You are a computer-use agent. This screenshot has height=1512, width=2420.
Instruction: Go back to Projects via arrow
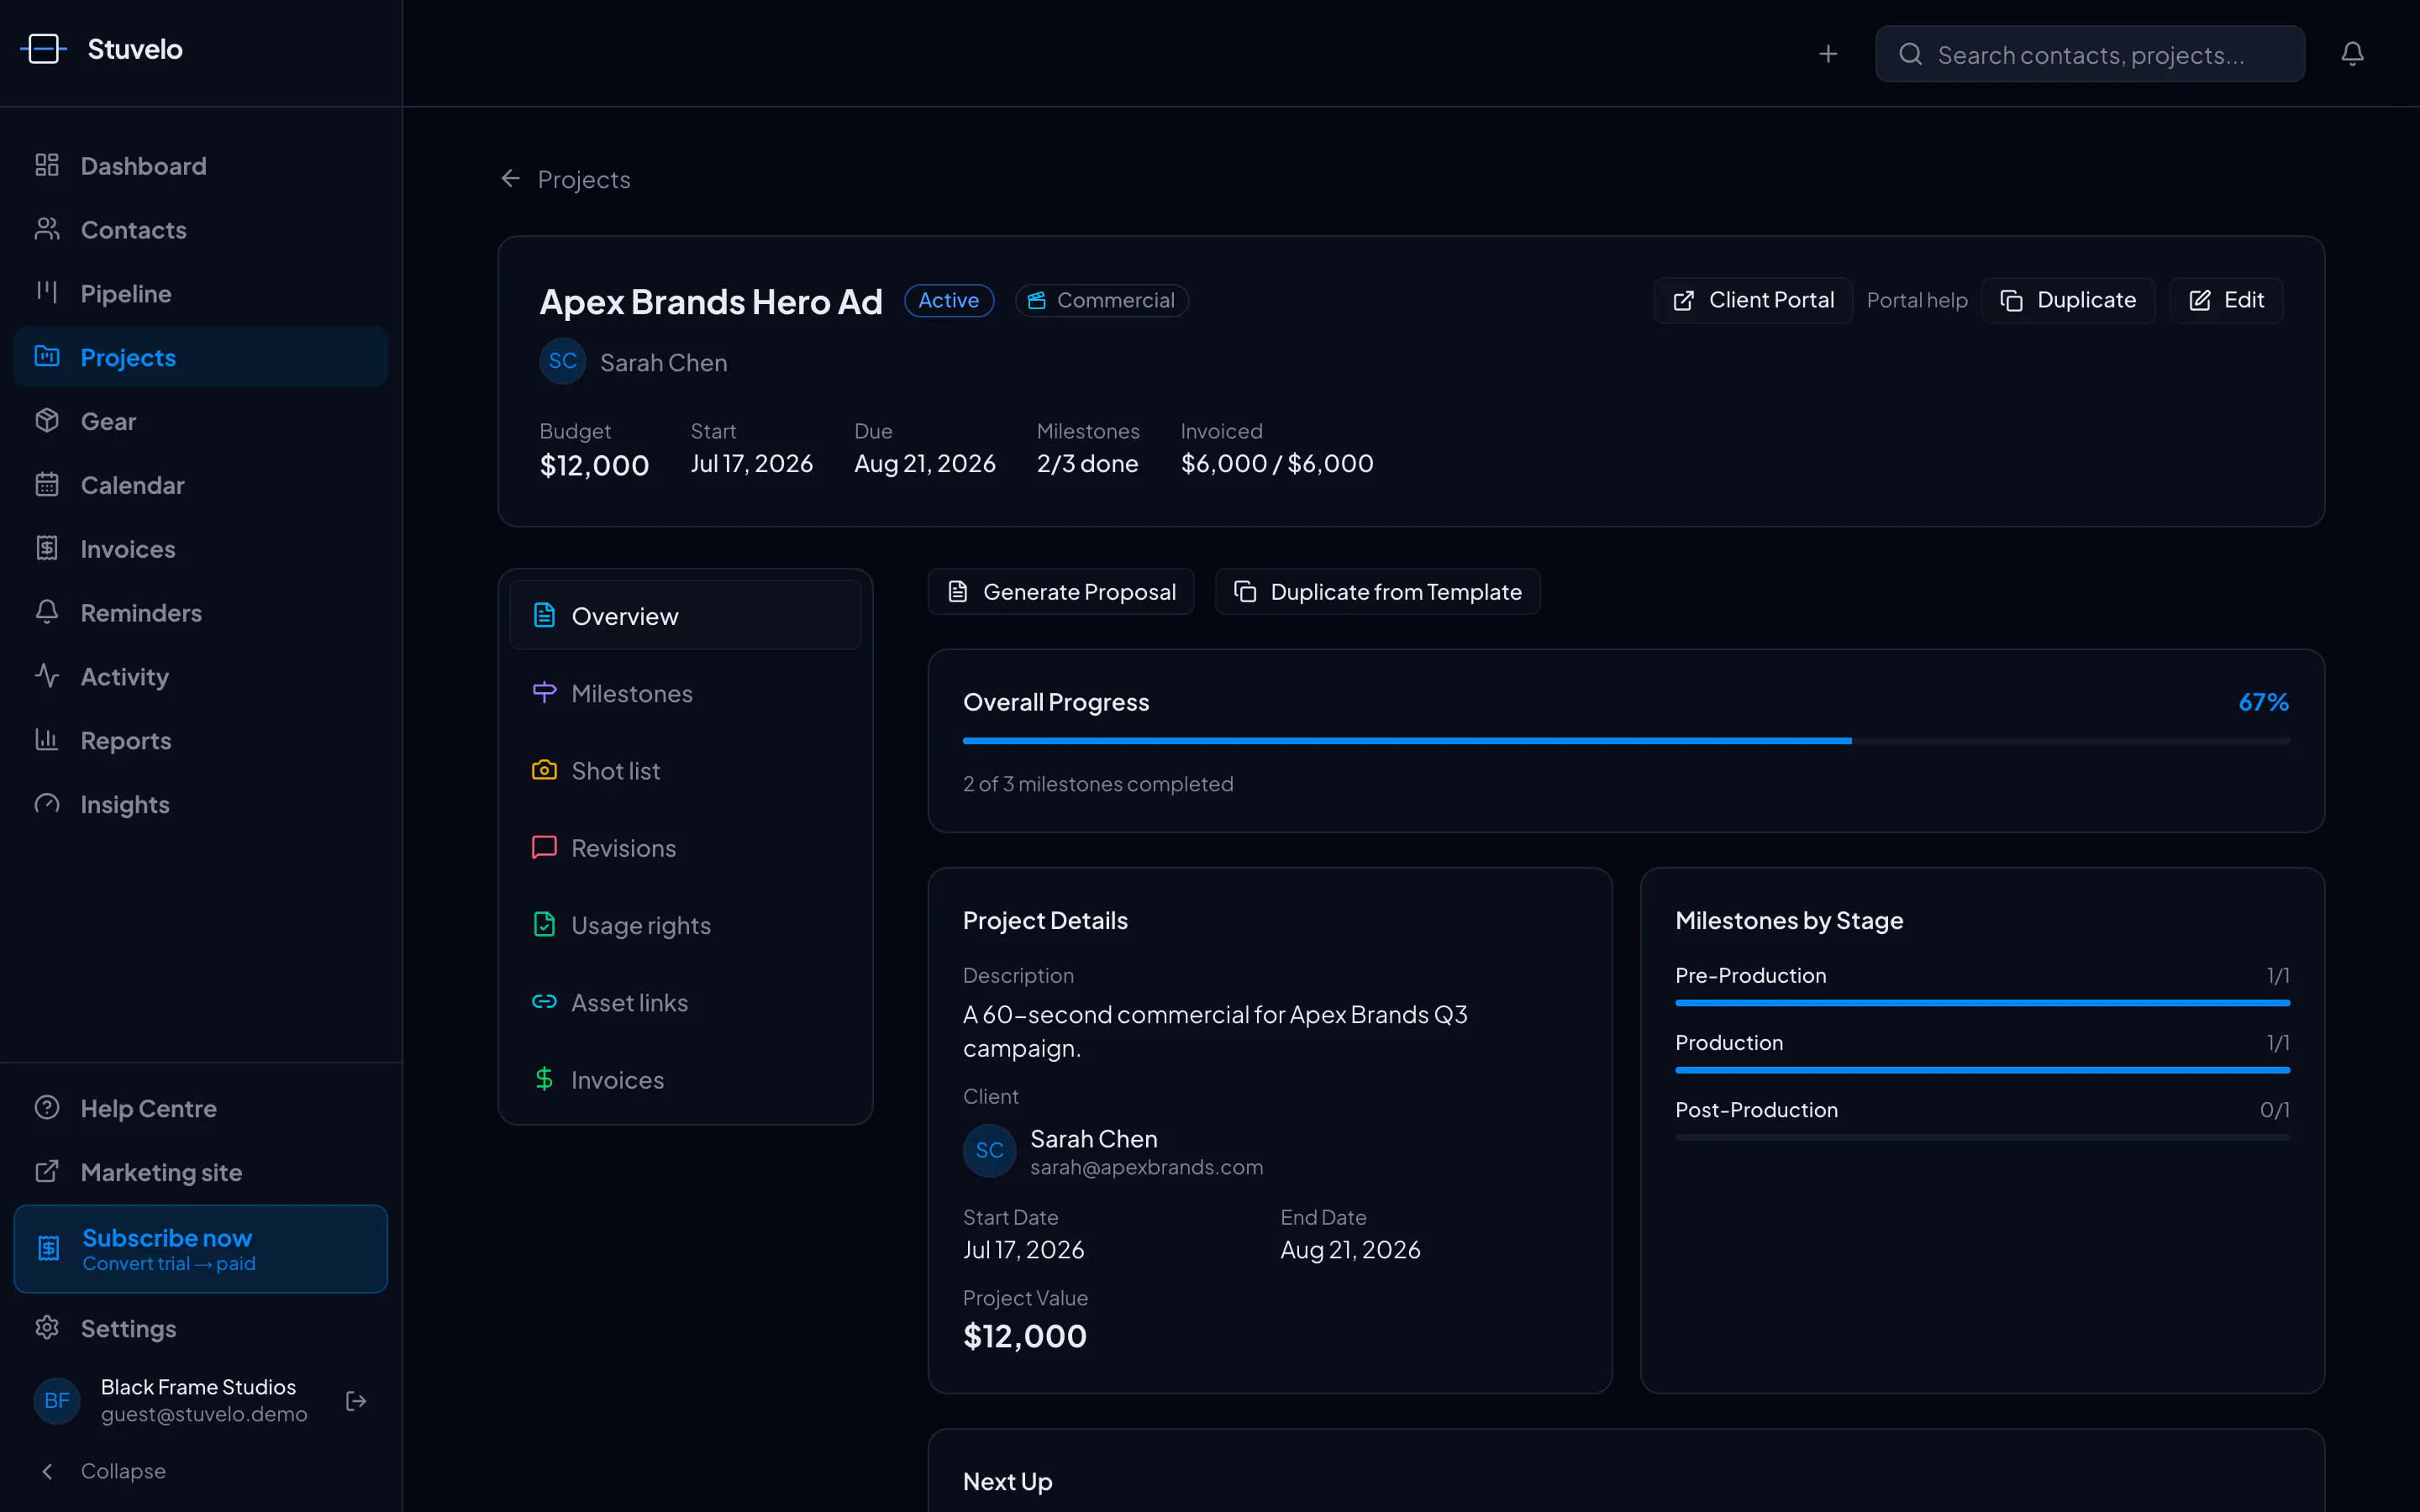[x=510, y=179]
